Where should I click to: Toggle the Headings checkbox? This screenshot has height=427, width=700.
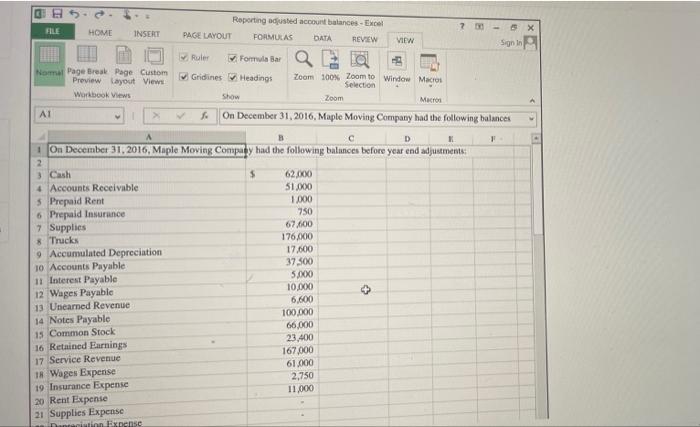point(232,77)
